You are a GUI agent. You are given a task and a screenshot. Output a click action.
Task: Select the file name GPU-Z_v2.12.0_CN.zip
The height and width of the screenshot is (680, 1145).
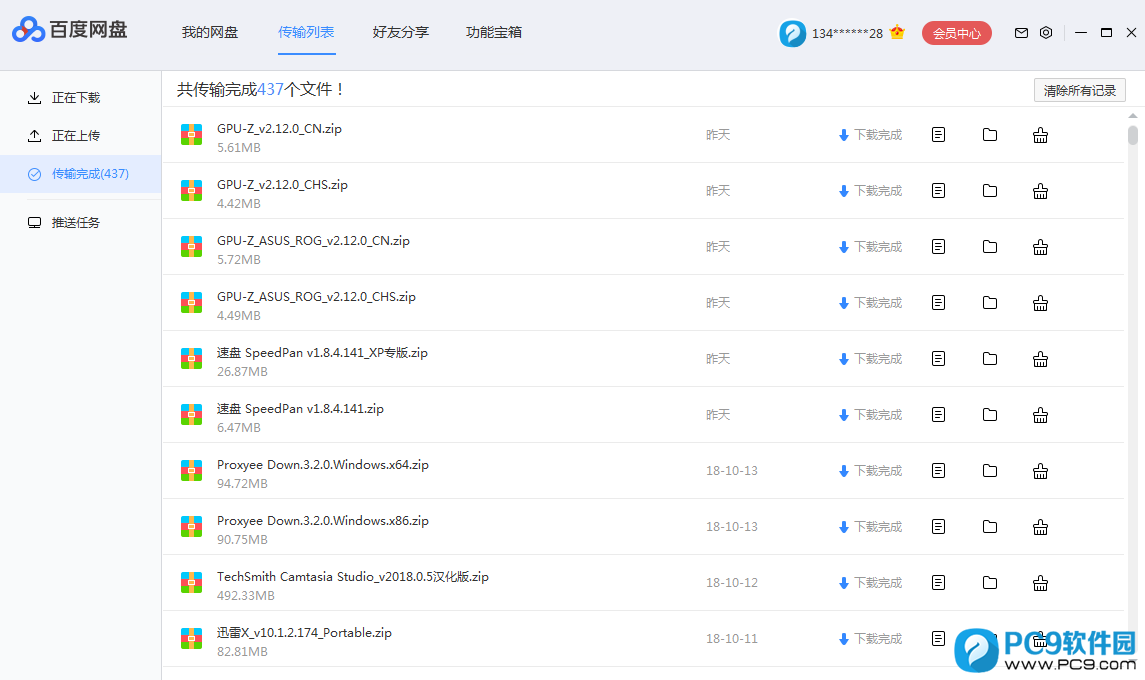pyautogui.click(x=279, y=129)
